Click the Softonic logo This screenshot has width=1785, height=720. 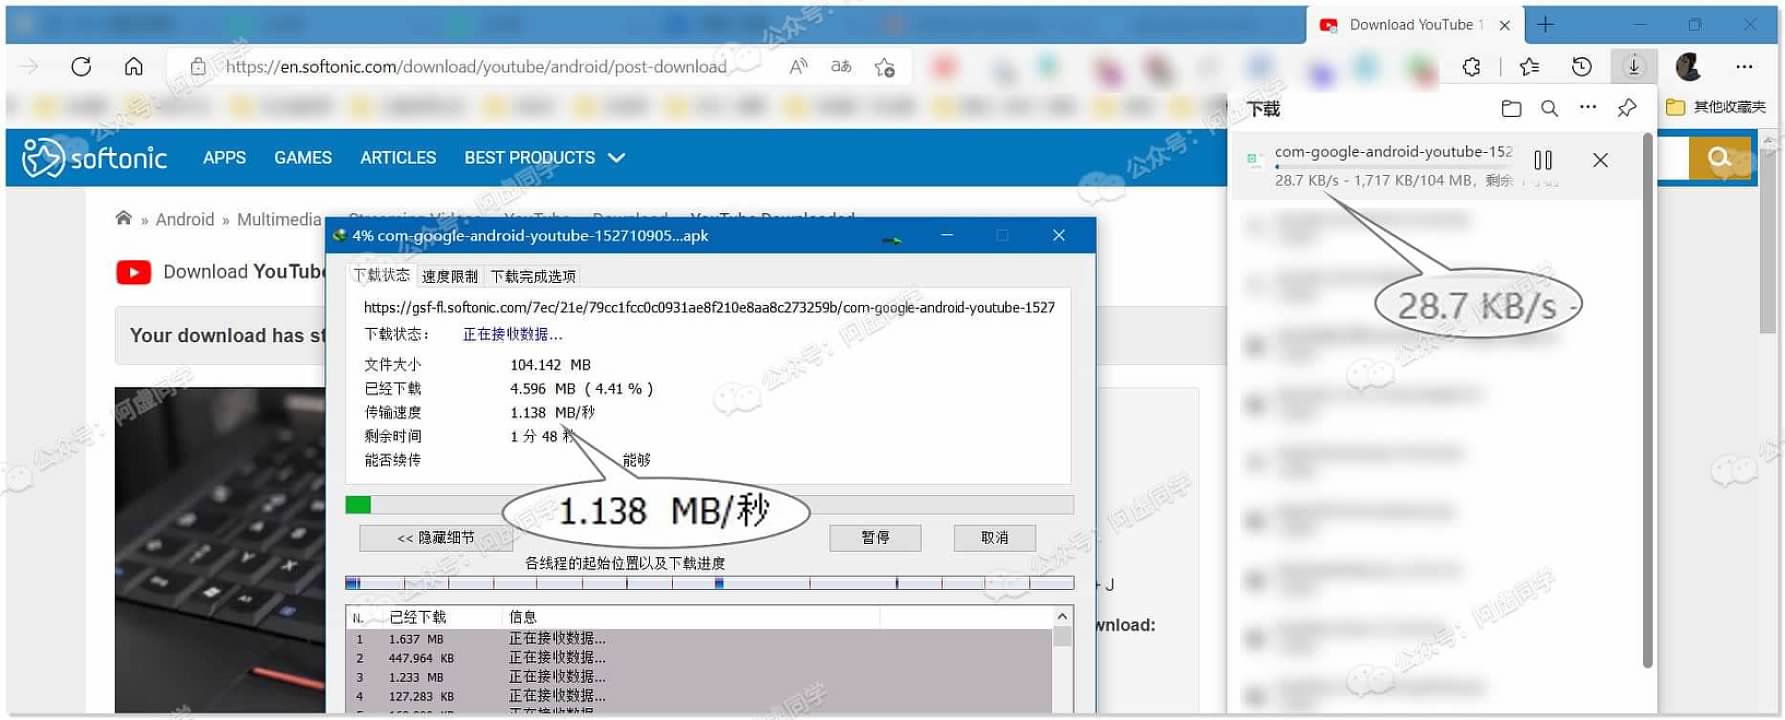(95, 158)
